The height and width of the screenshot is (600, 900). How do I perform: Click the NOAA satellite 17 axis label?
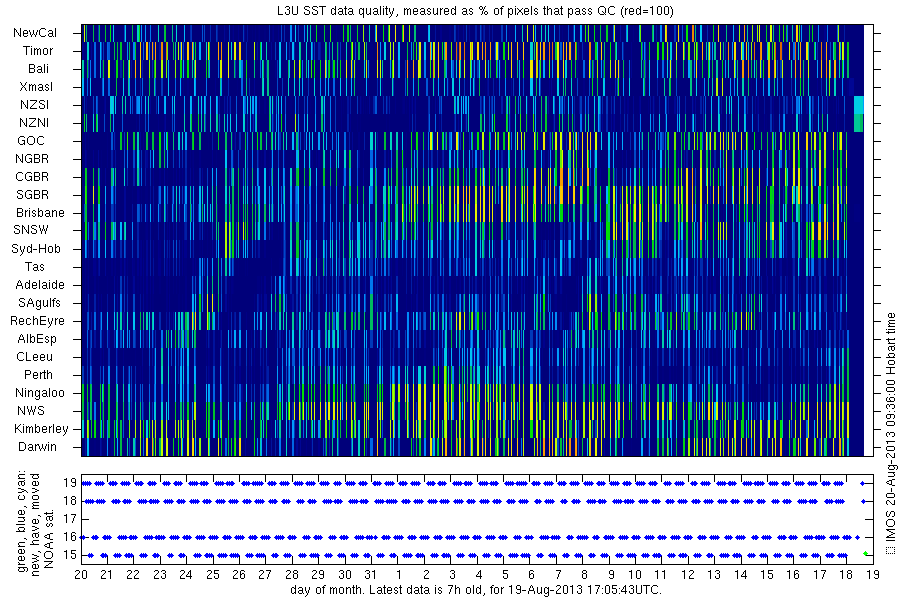(70, 519)
